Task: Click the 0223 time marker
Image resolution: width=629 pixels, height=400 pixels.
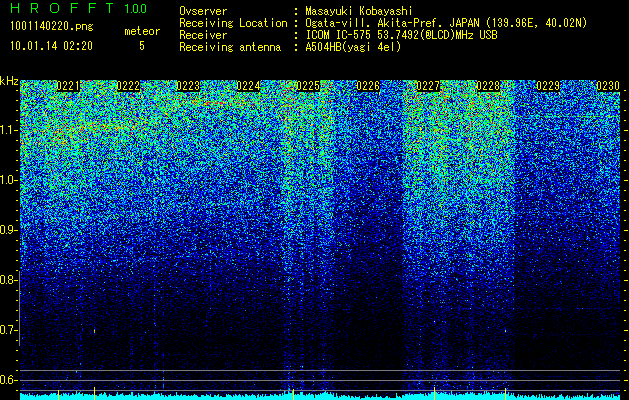Action: click(x=188, y=86)
